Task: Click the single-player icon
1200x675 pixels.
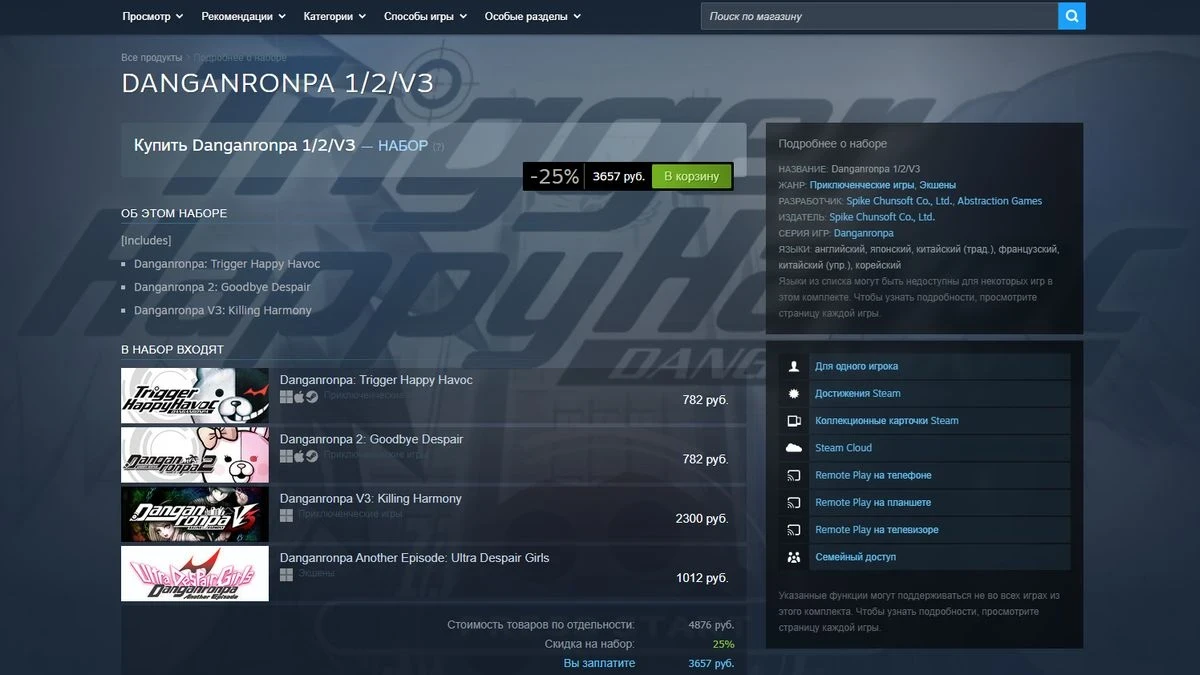Action: (794, 366)
